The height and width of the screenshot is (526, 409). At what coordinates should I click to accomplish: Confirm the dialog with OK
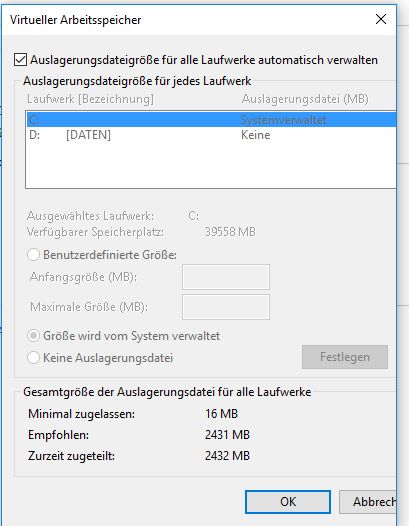coord(288,502)
